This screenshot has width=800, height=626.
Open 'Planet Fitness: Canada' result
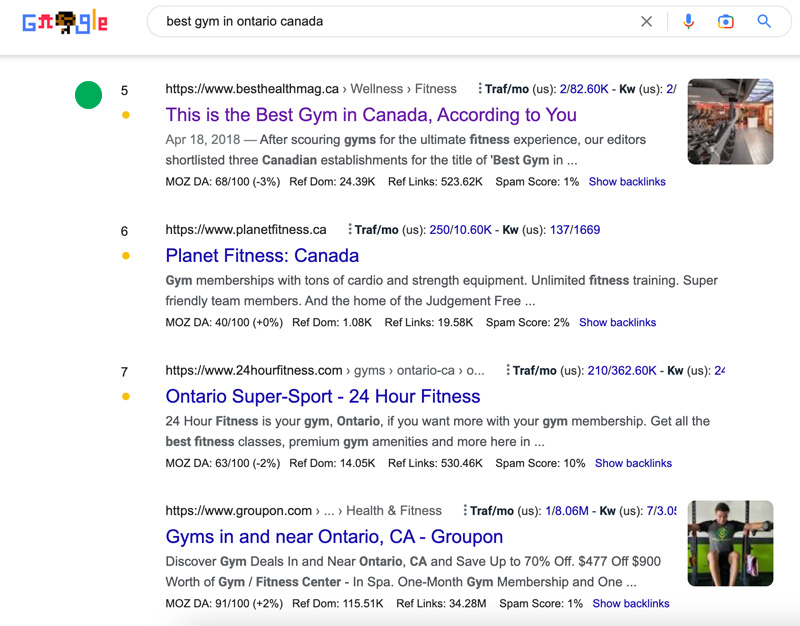pyautogui.click(x=262, y=256)
